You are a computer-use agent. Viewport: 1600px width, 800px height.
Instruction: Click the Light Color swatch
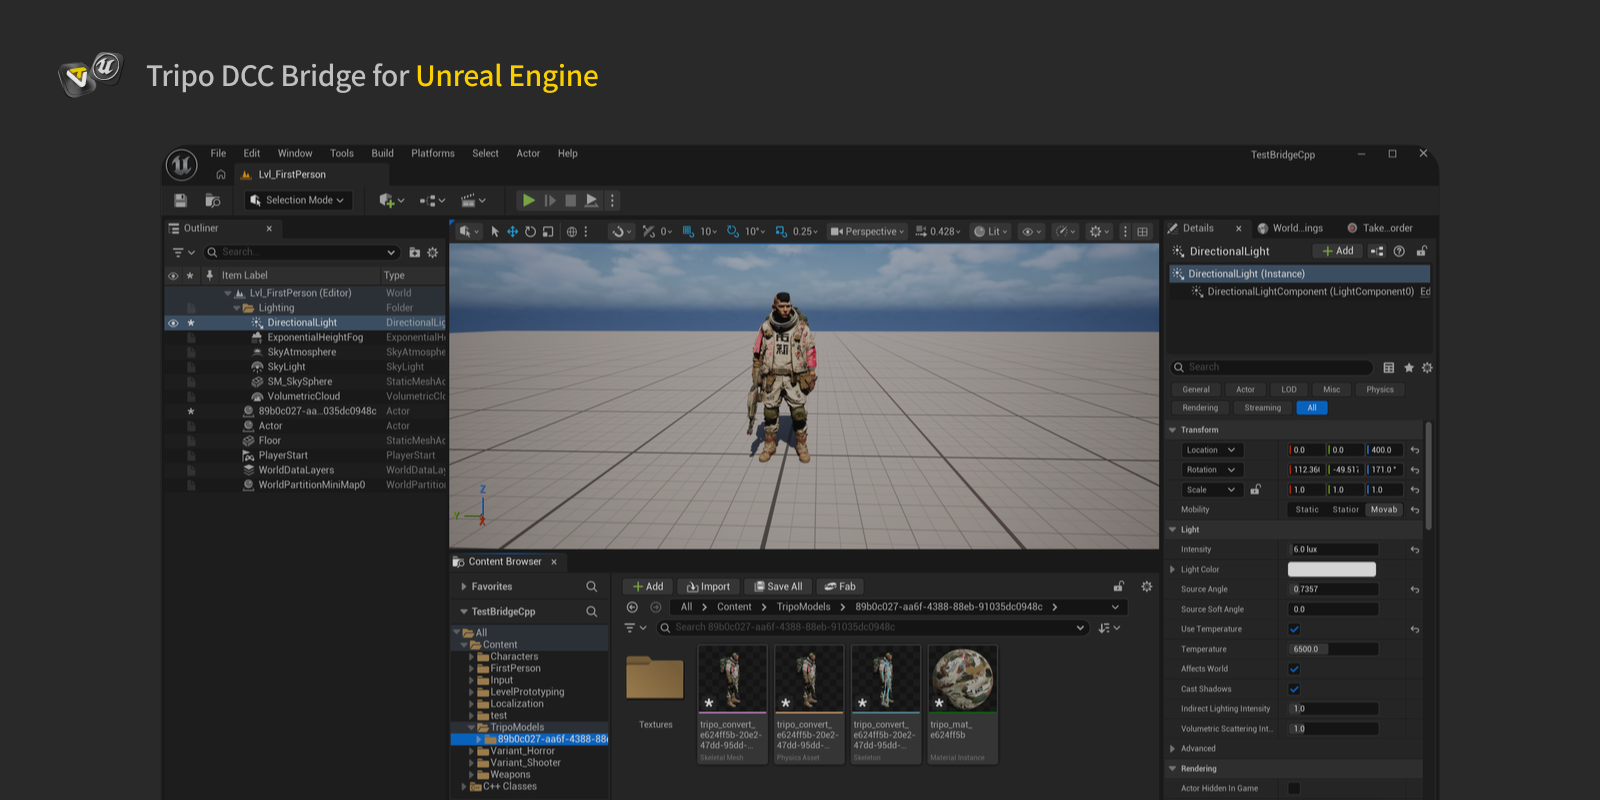[1331, 569]
